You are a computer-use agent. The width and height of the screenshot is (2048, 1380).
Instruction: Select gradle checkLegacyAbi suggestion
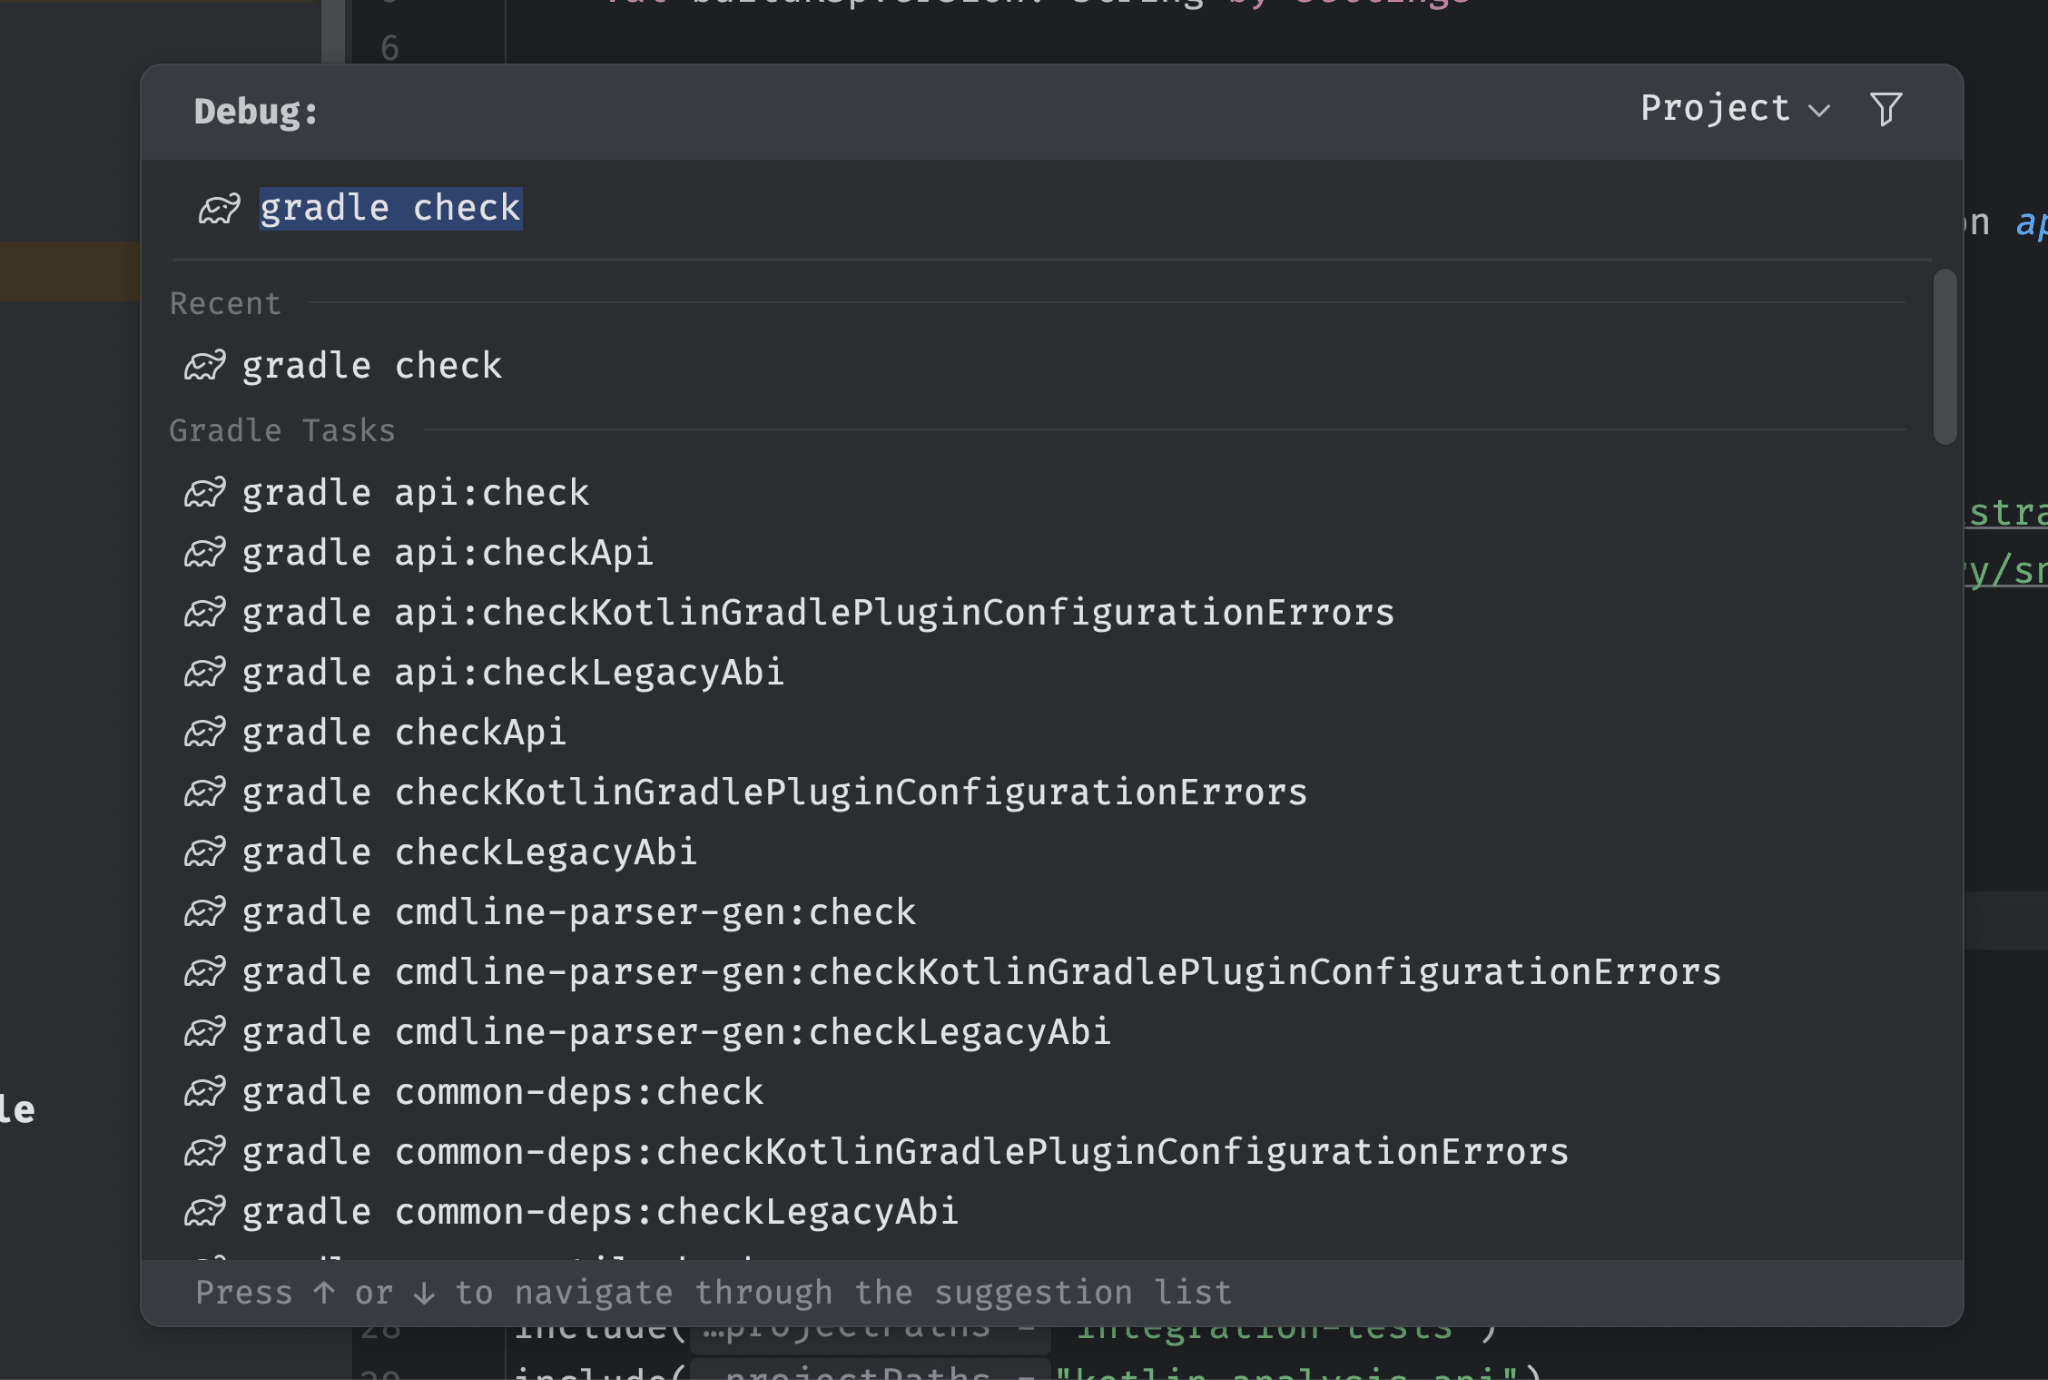pyautogui.click(x=469, y=853)
